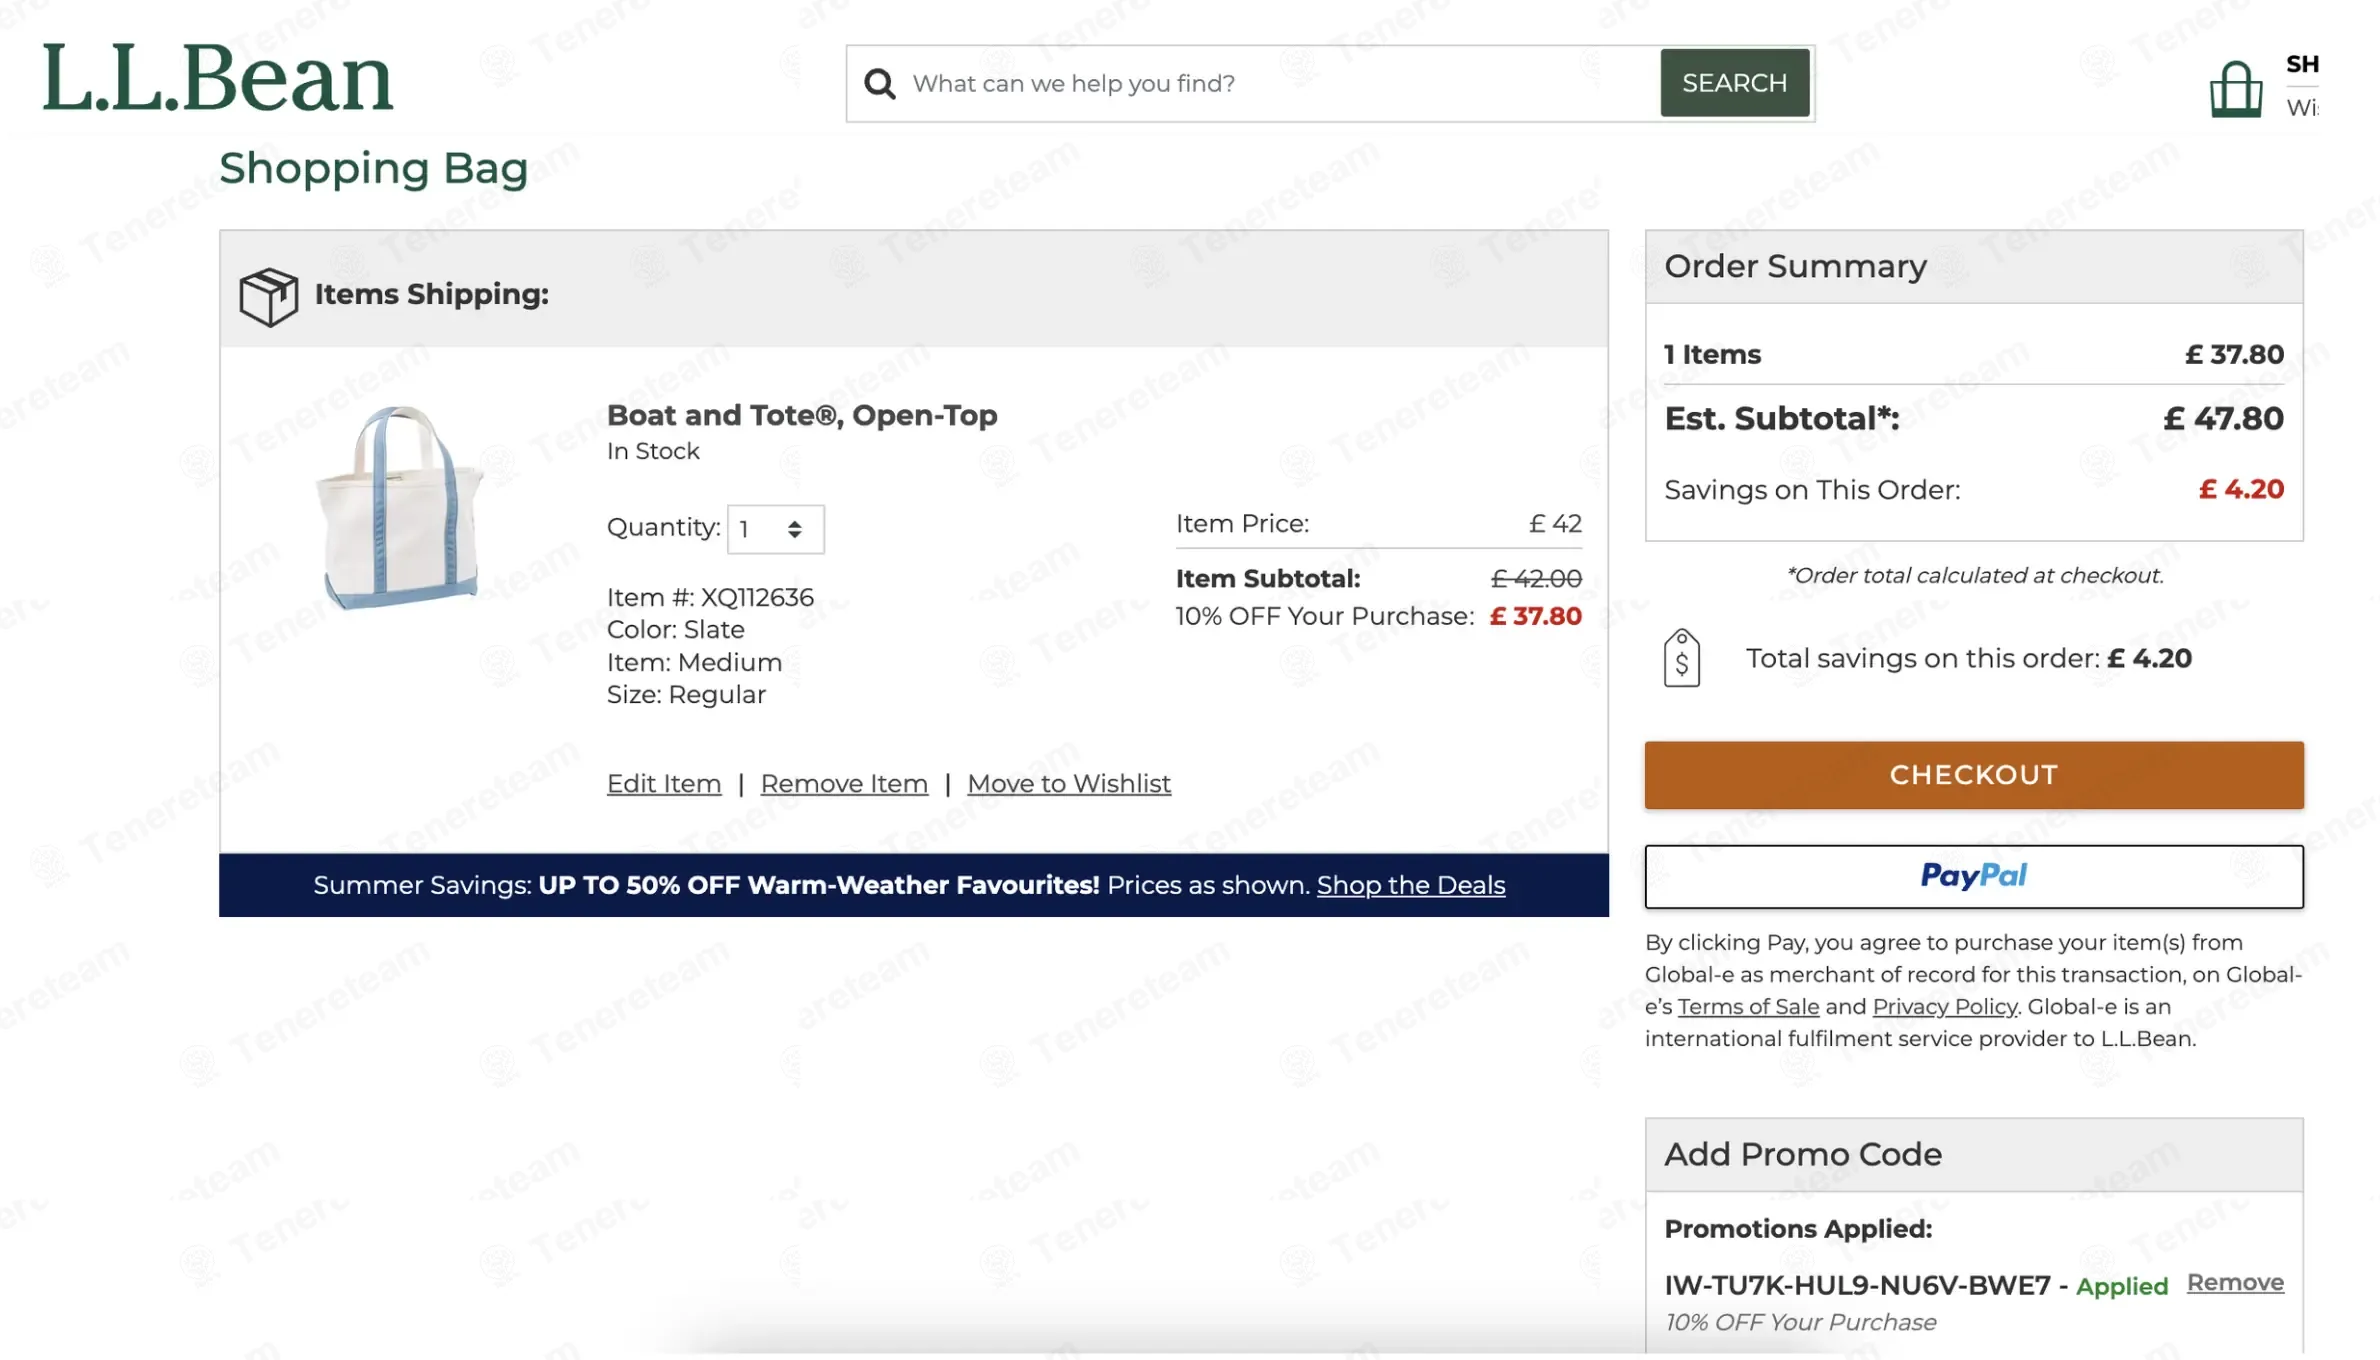
Task: Click the In Stock status text
Action: (653, 451)
